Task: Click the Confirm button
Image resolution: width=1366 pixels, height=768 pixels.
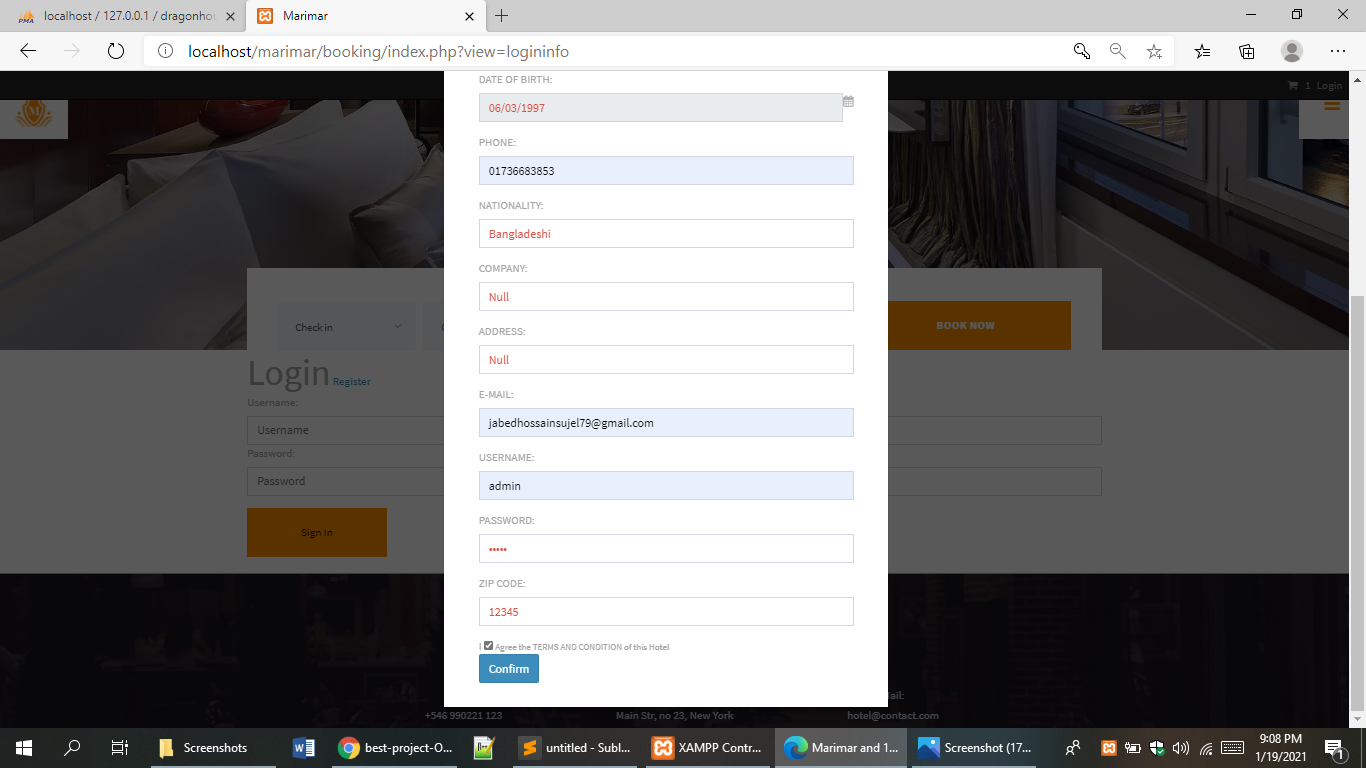Action: [x=508, y=668]
